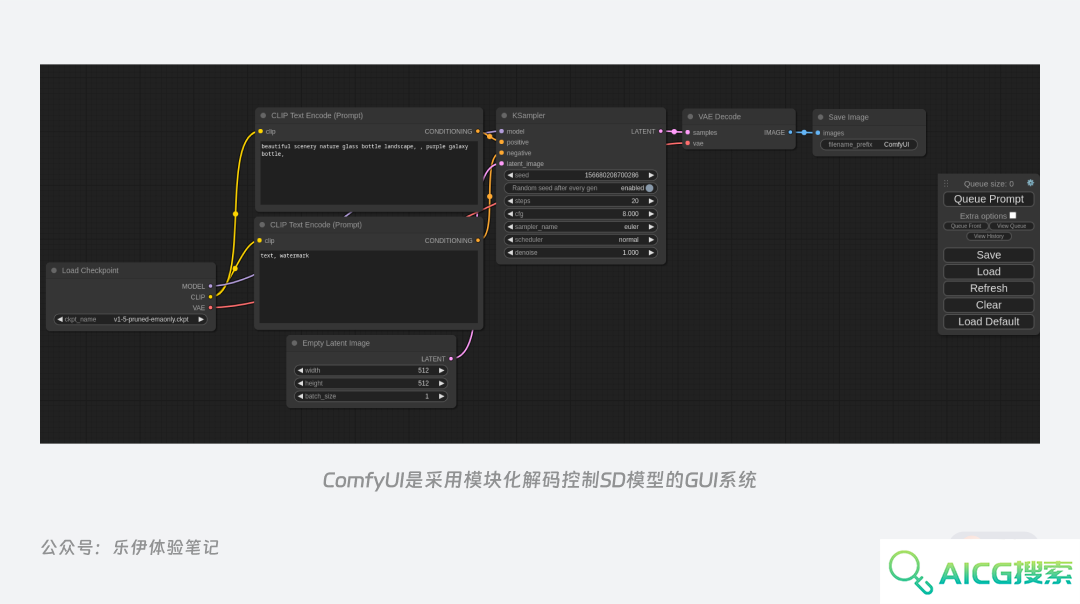Collapse the top CLIP Text Encode node dot
The height and width of the screenshot is (604, 1080).
263,116
